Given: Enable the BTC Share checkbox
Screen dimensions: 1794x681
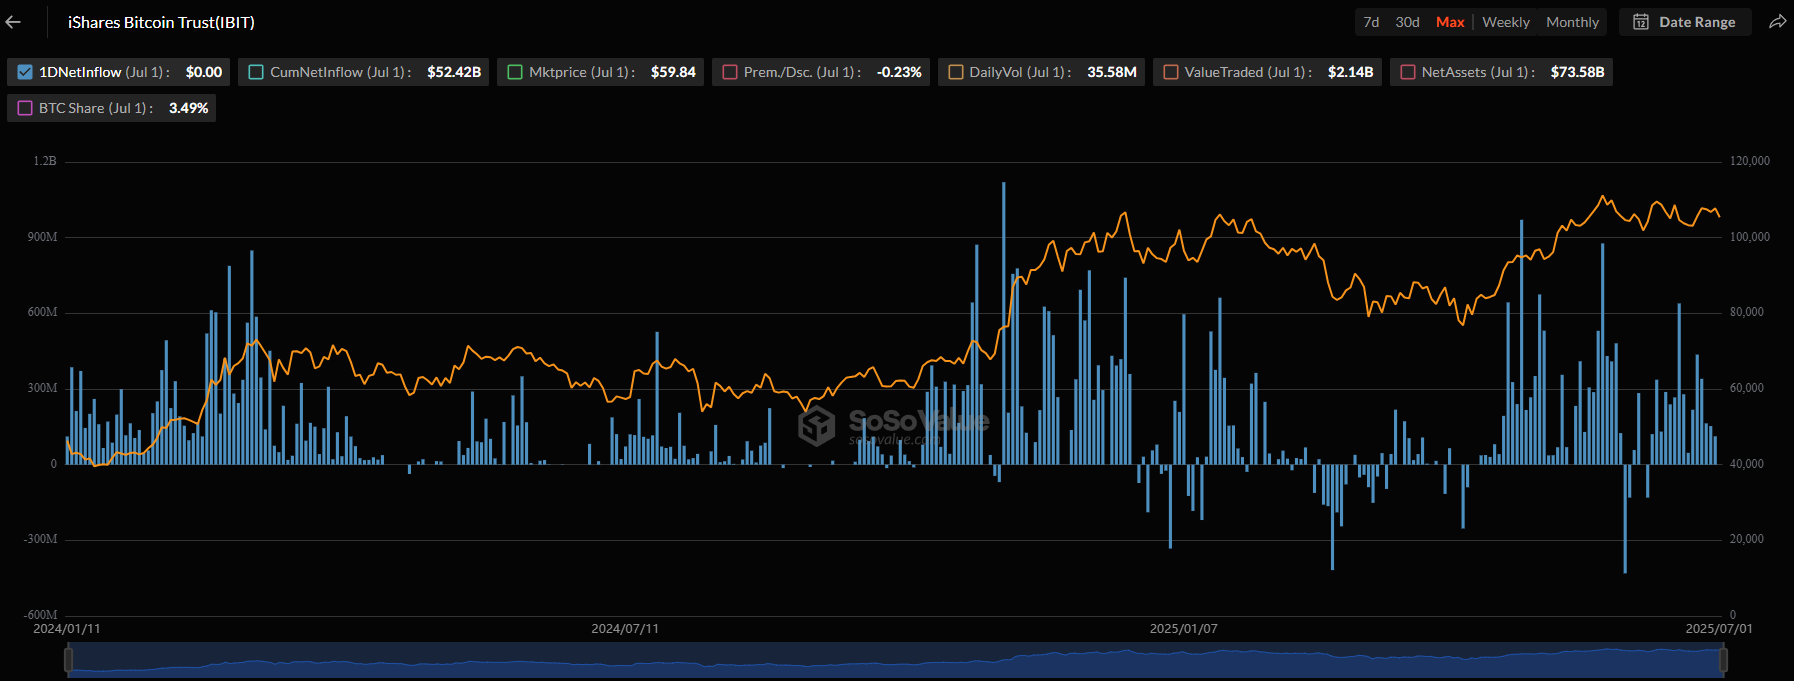Looking at the screenshot, I should point(25,108).
